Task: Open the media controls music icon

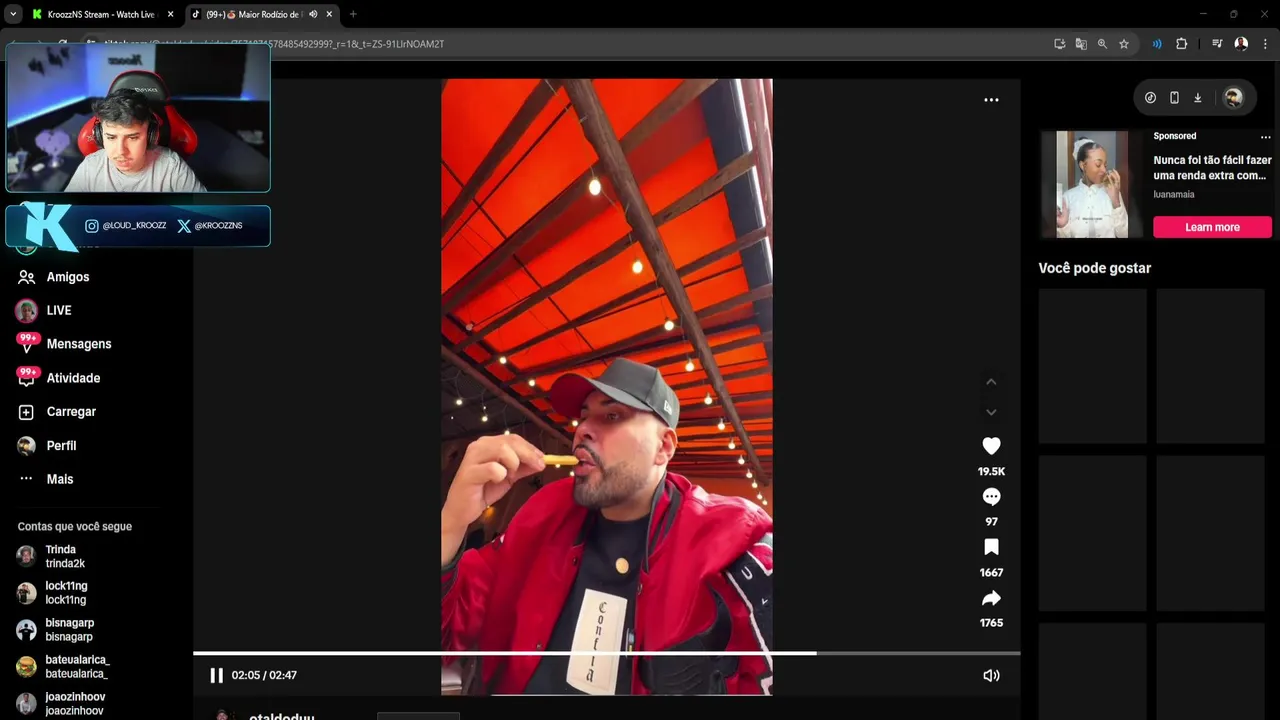Action: tap(1217, 44)
